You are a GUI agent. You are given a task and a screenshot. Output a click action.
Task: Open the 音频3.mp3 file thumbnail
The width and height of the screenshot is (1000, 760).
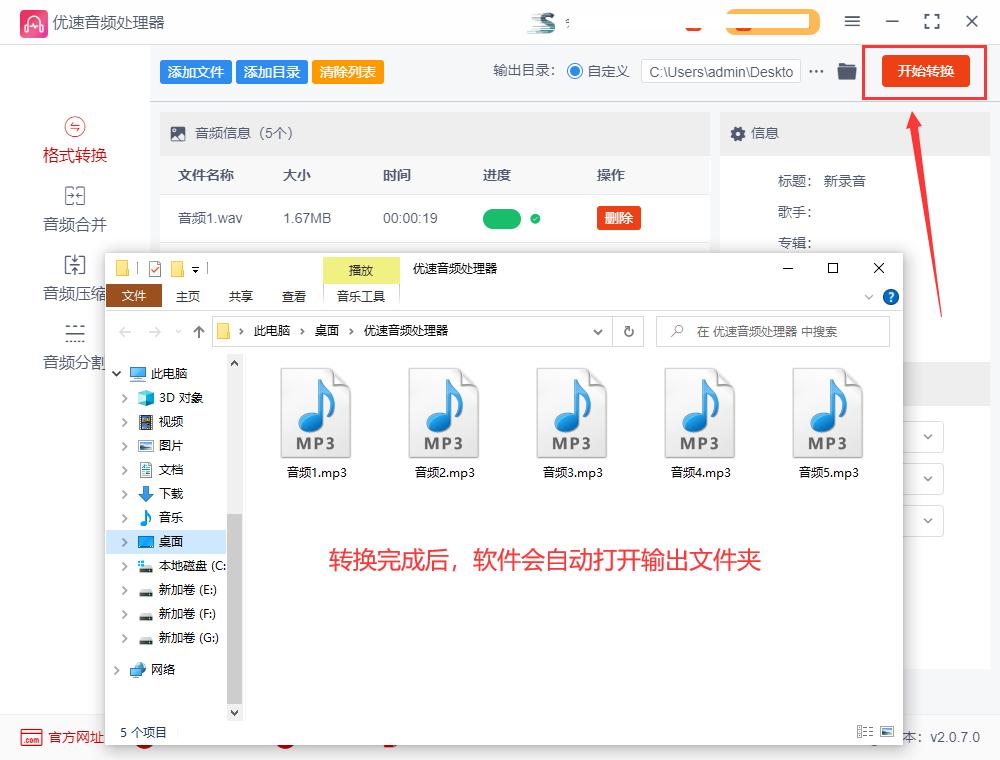(571, 410)
